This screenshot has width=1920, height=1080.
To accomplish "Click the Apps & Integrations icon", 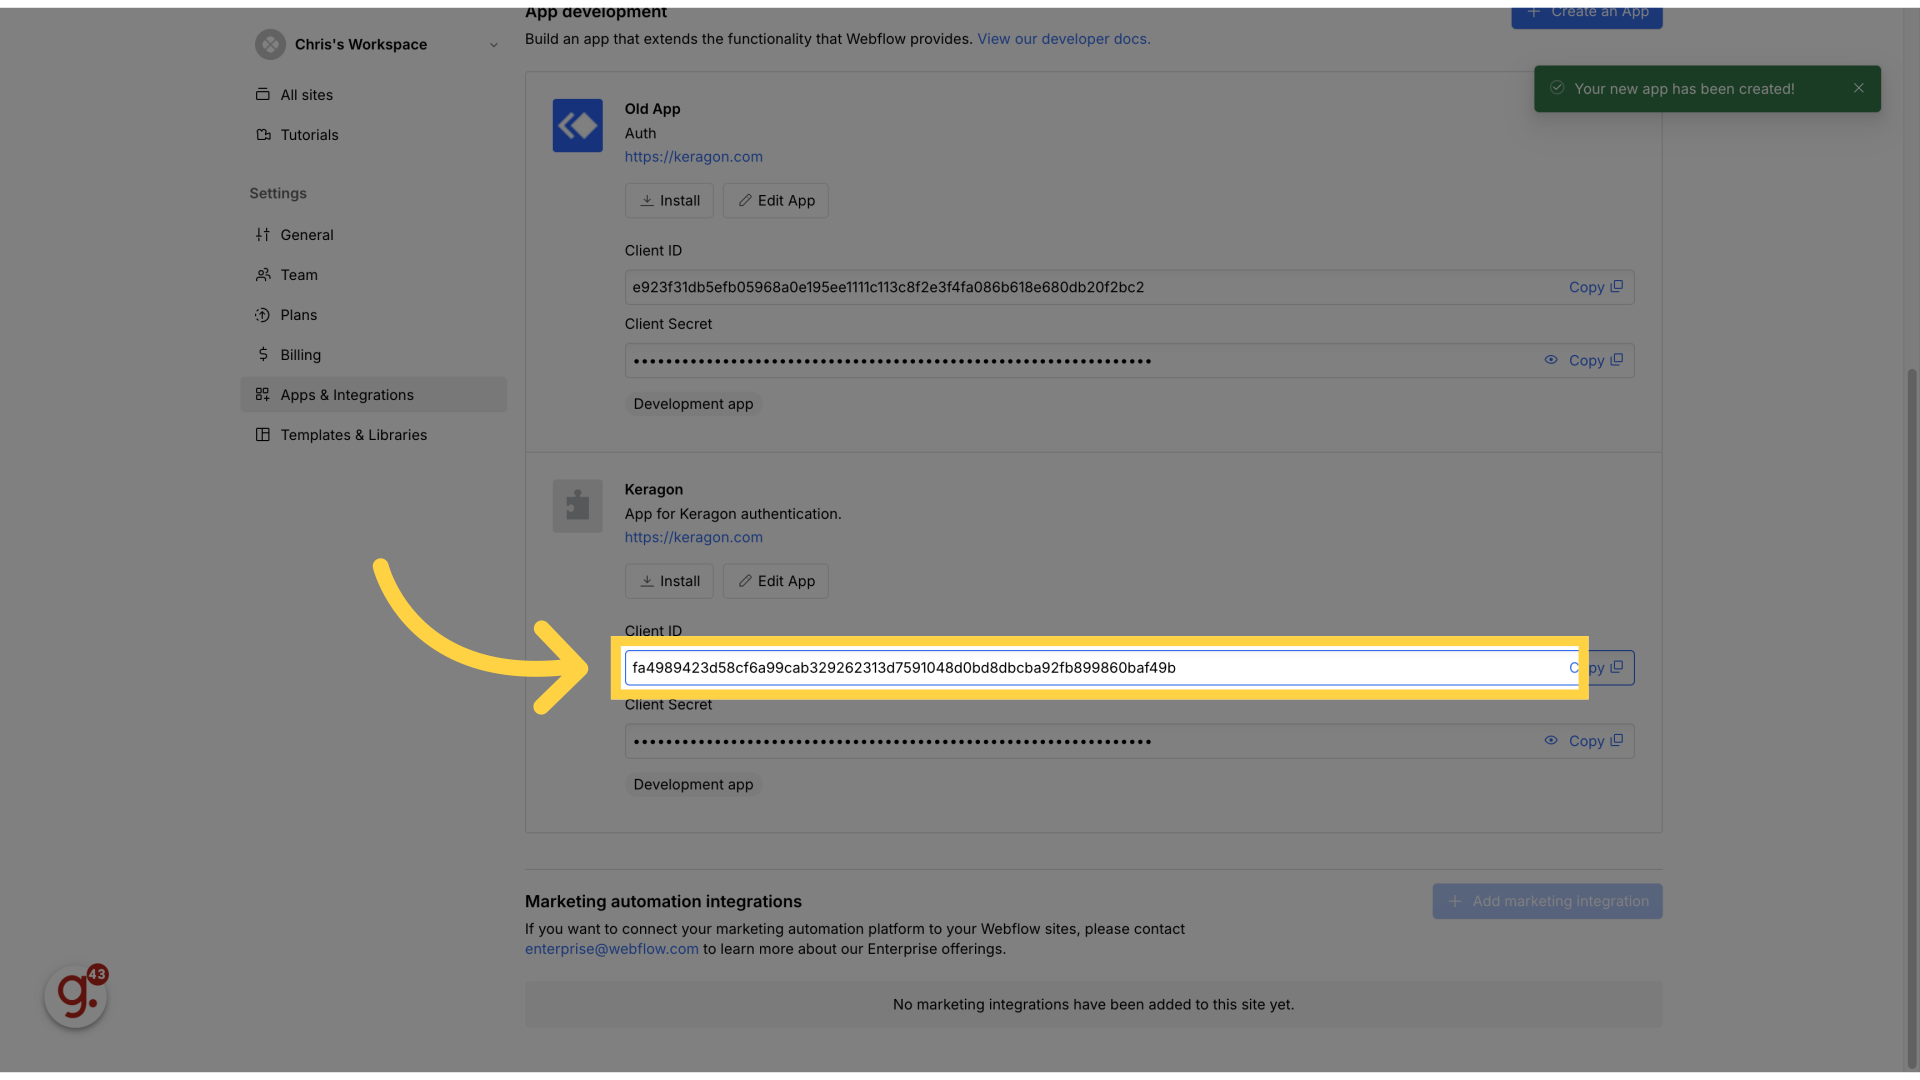I will click(x=263, y=395).
